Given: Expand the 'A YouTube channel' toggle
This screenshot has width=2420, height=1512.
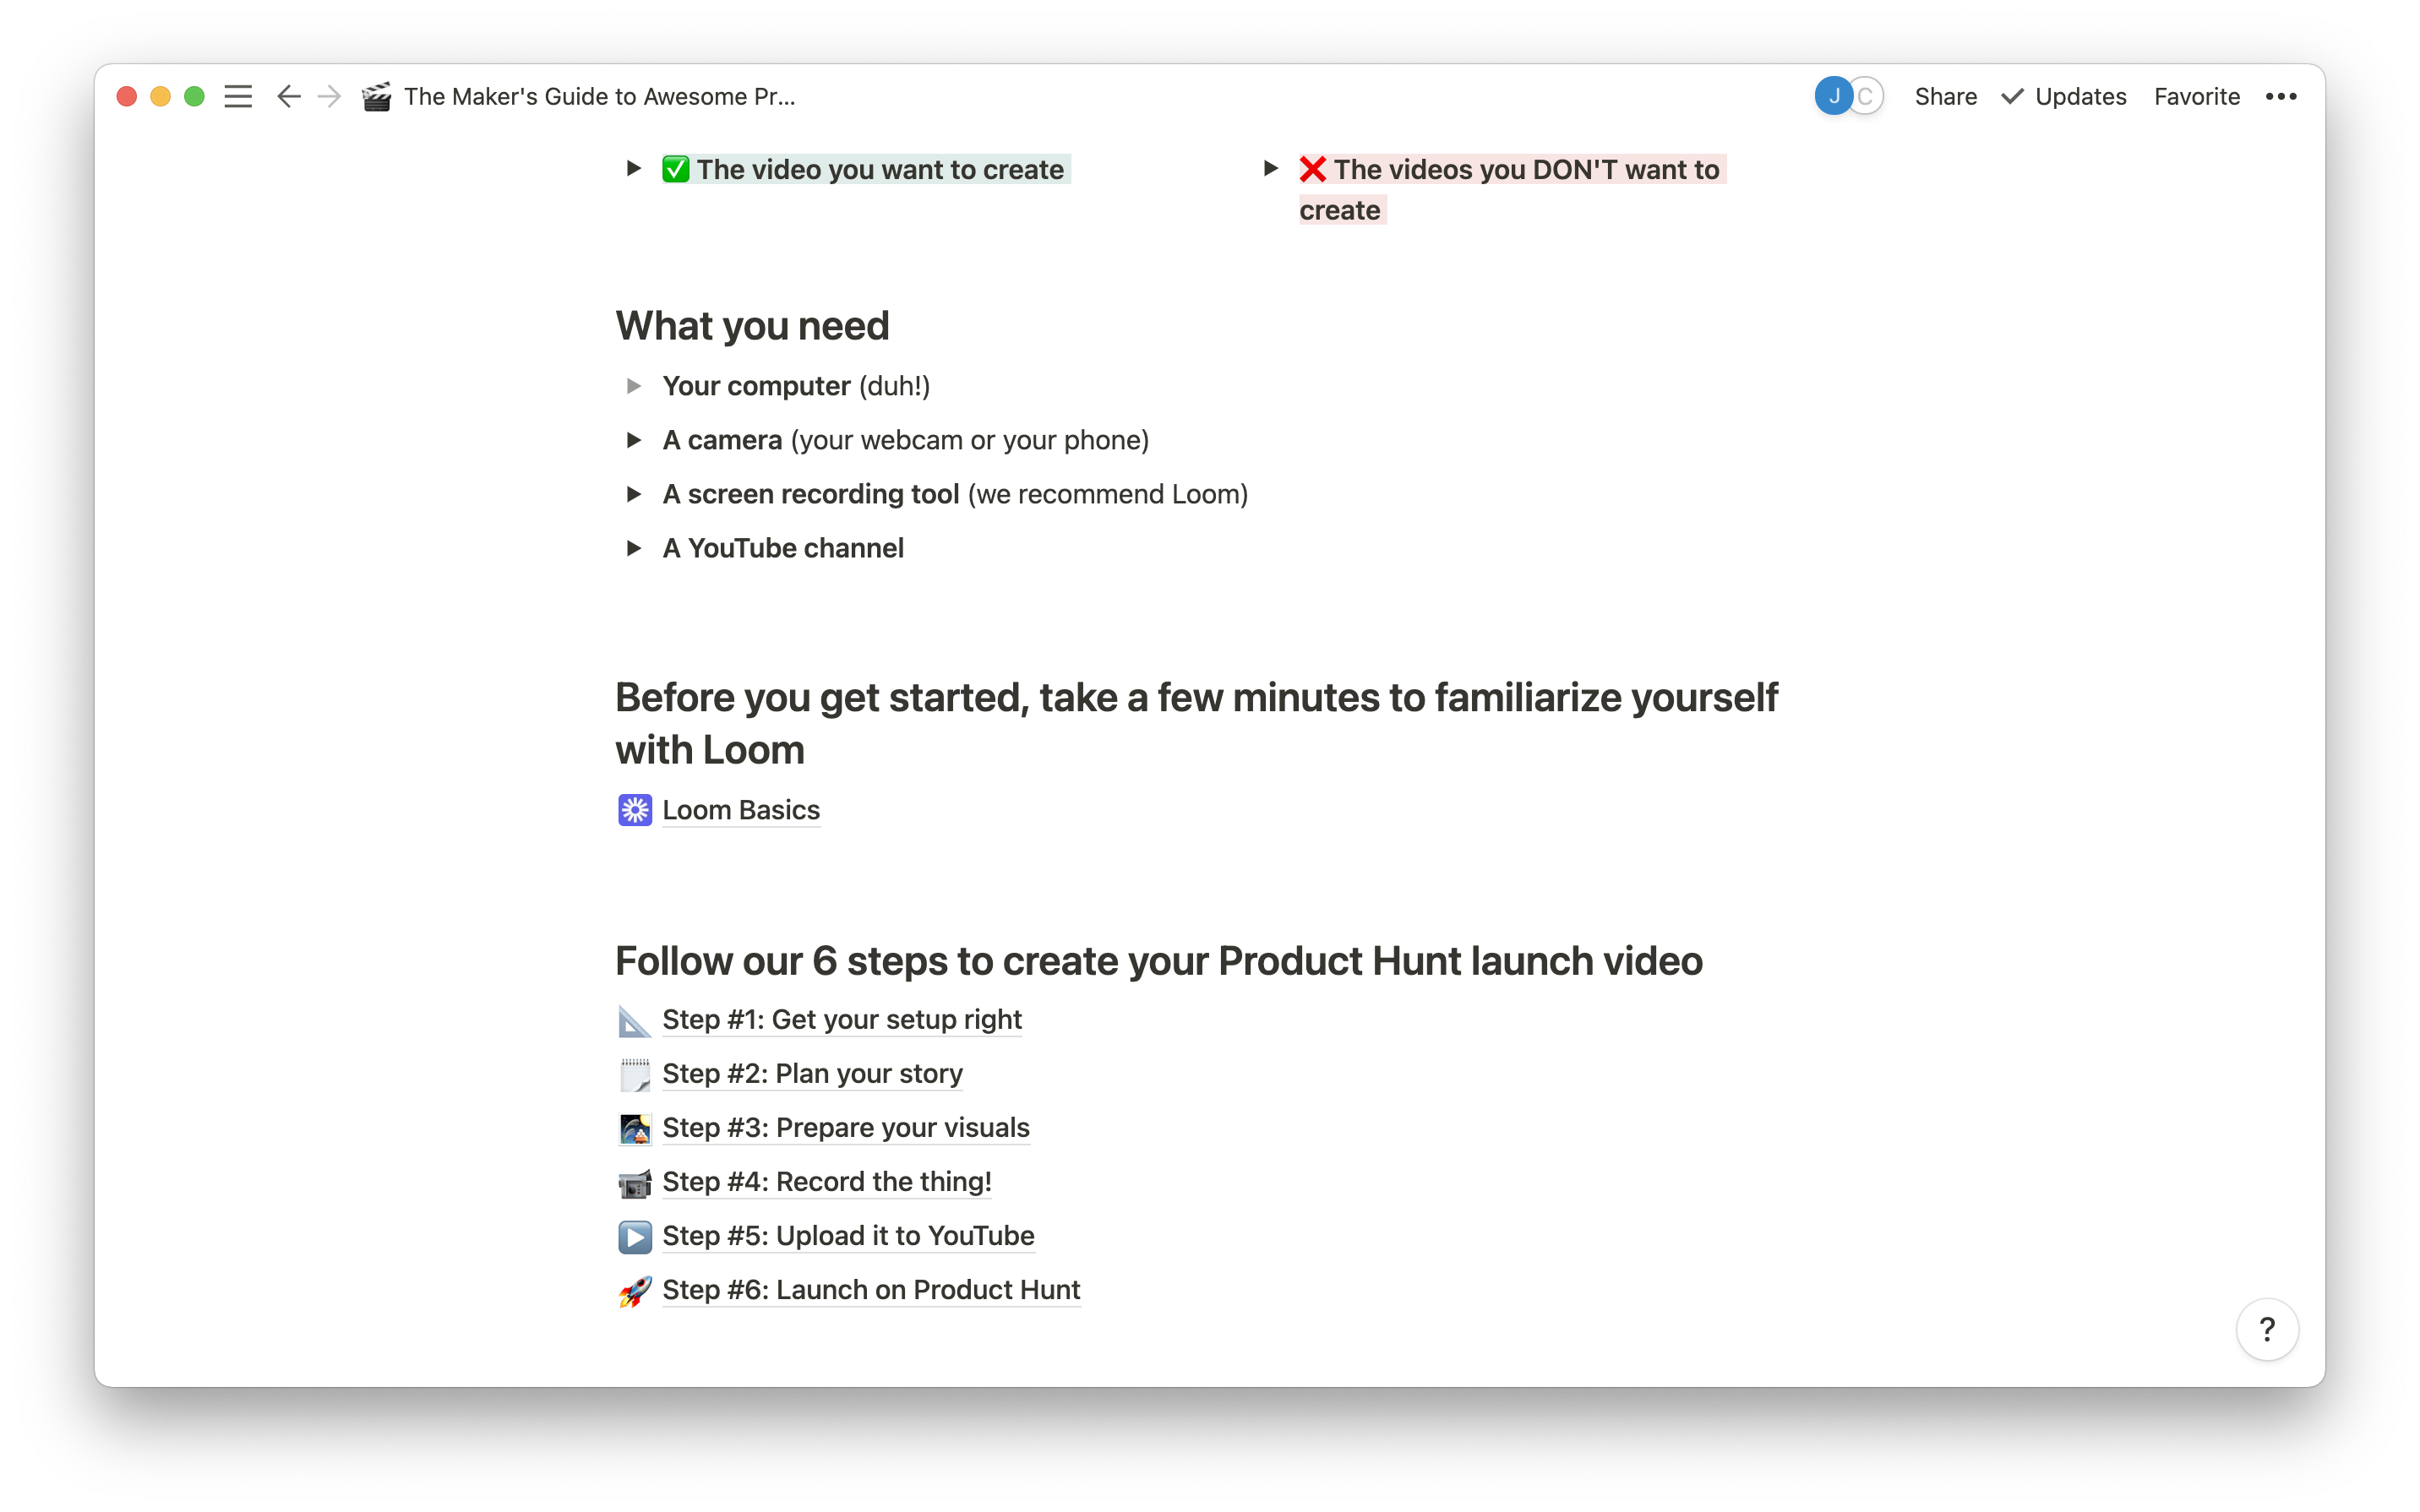Looking at the screenshot, I should (x=634, y=547).
